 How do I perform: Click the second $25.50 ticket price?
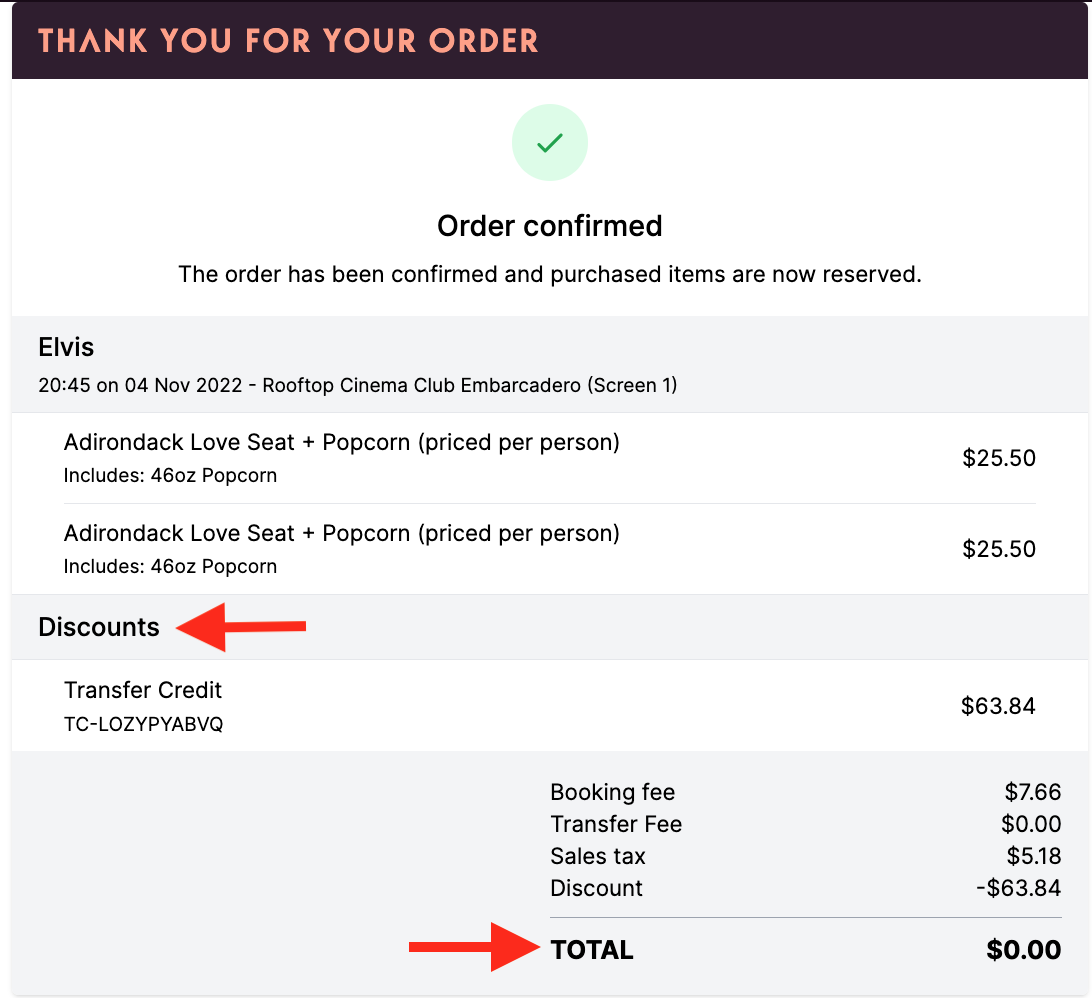click(x=999, y=549)
